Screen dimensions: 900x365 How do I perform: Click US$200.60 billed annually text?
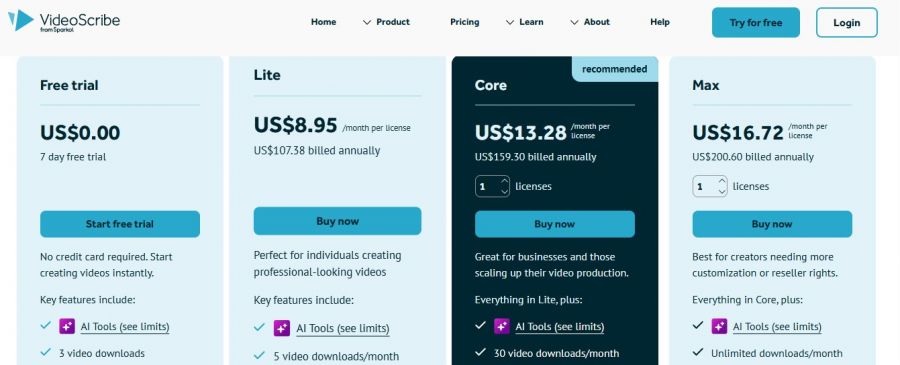tap(753, 157)
